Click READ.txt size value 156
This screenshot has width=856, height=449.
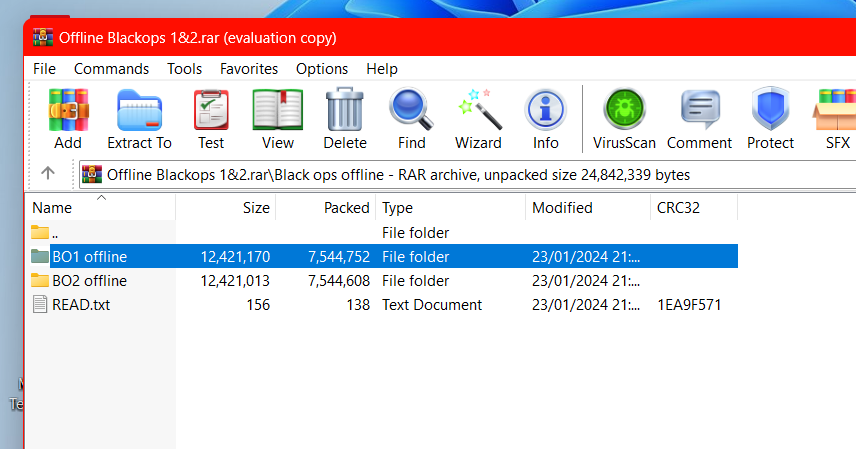(x=258, y=304)
